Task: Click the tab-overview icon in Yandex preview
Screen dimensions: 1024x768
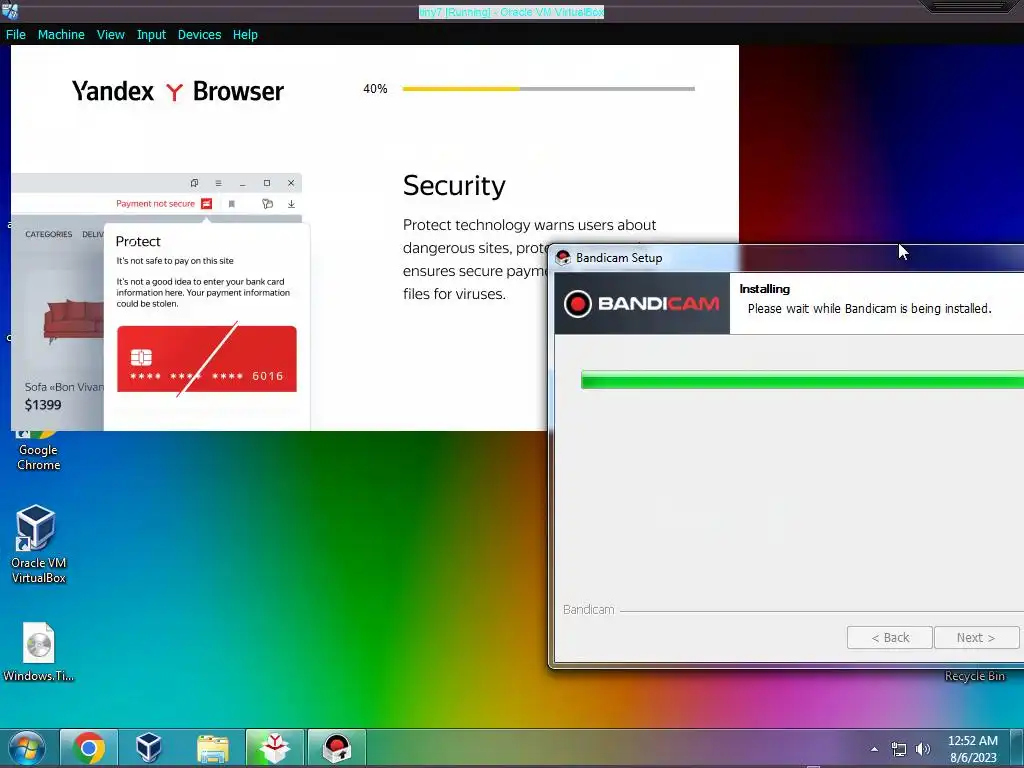Action: (194, 183)
